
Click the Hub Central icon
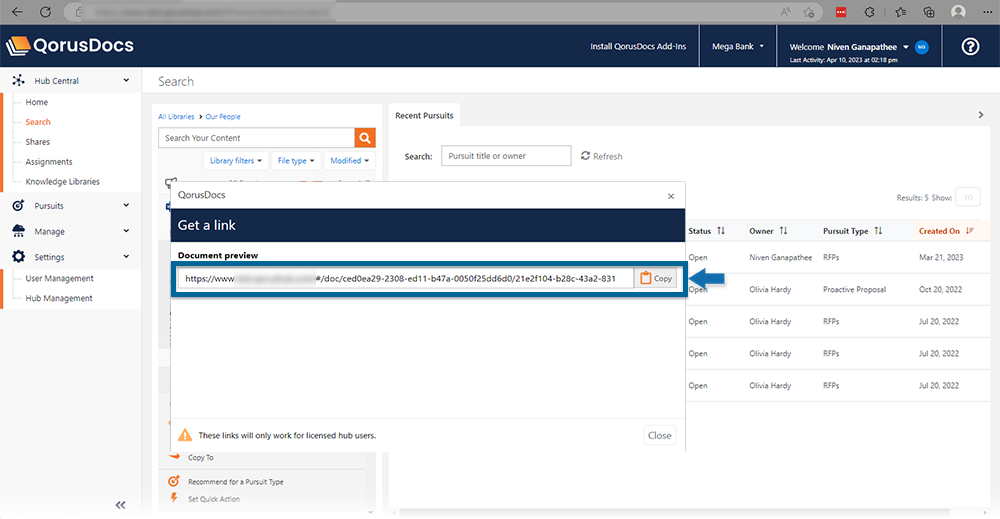click(18, 80)
